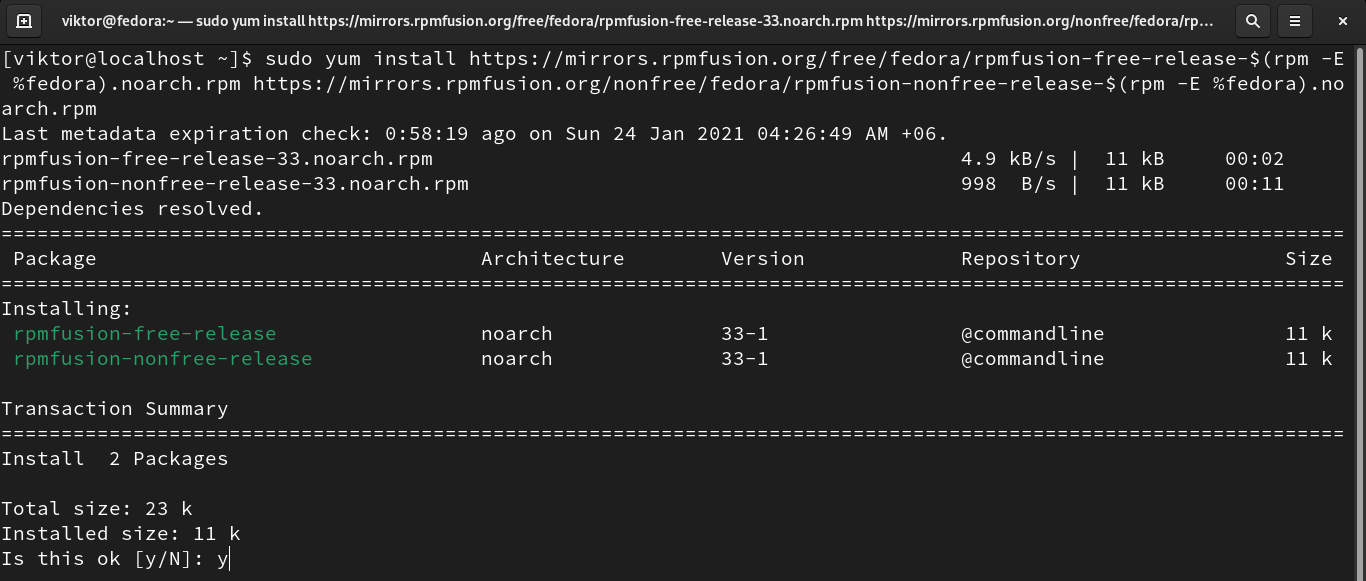
Task: Click the "Total size: 23 k" line
Action: (96, 509)
